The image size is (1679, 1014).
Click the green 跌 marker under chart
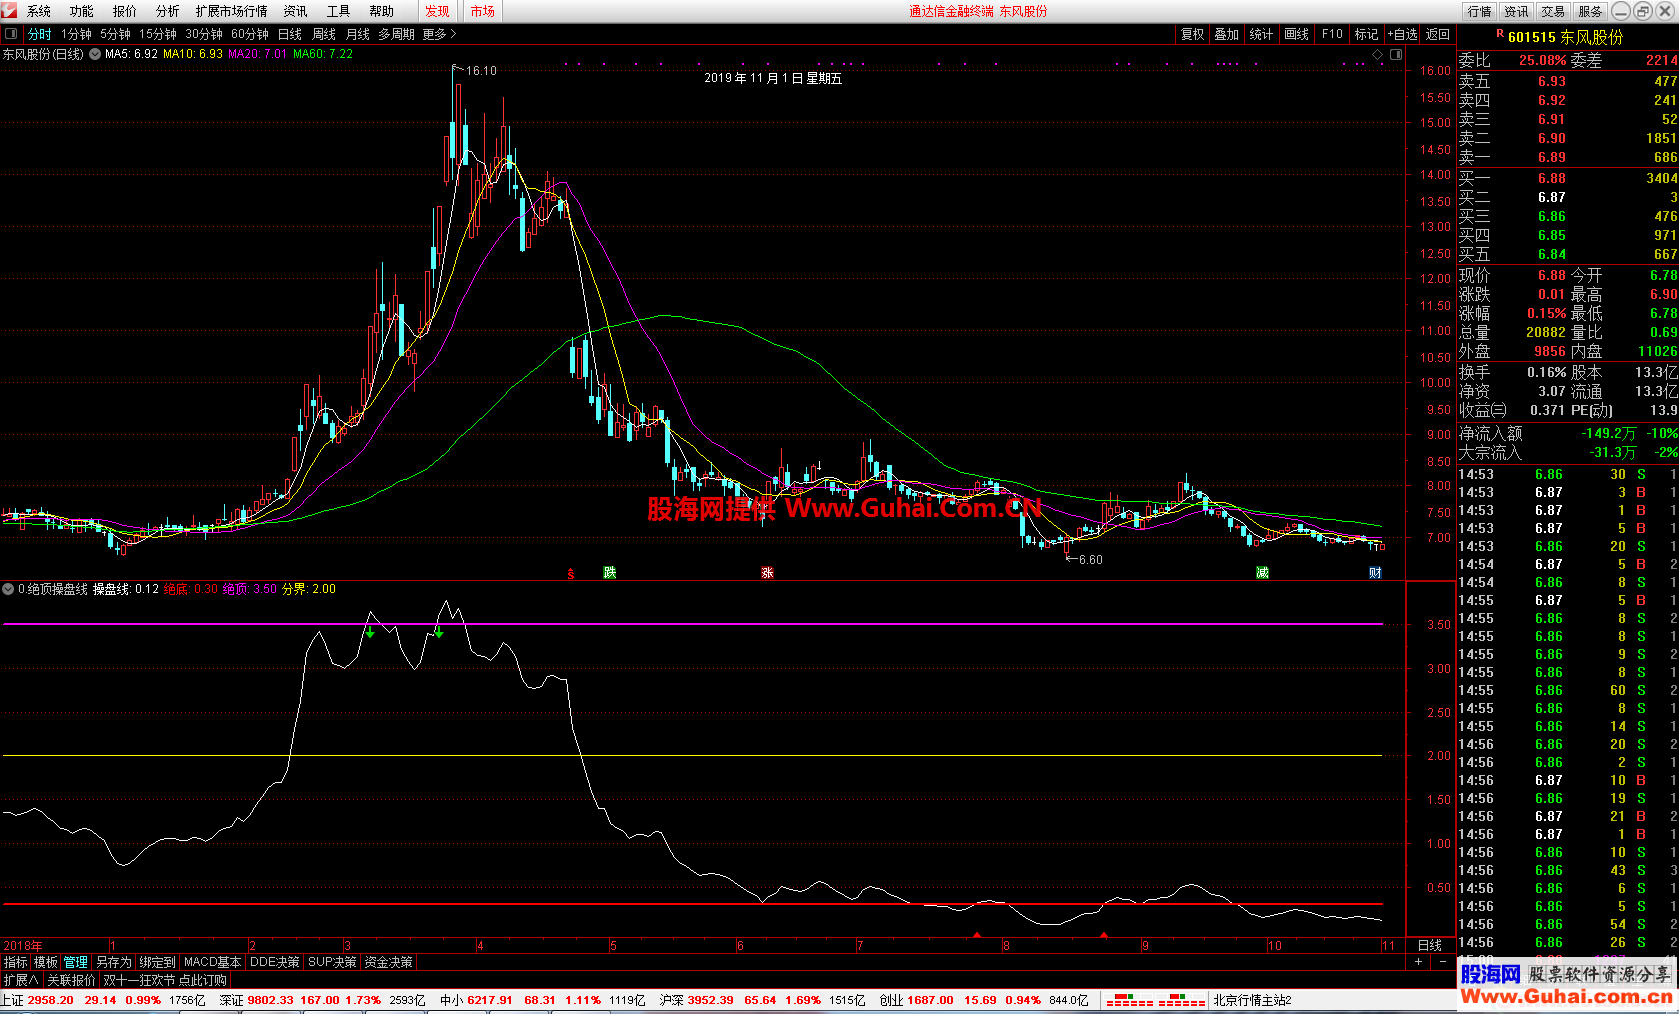(610, 572)
